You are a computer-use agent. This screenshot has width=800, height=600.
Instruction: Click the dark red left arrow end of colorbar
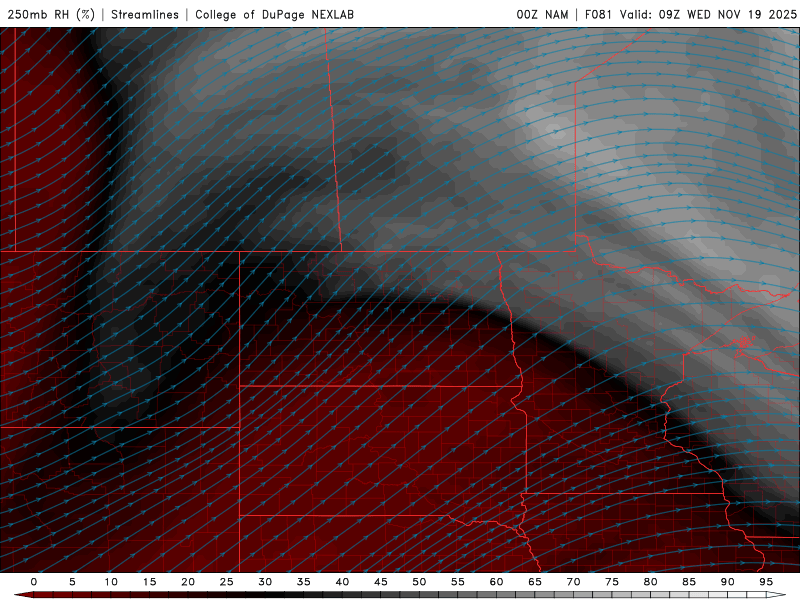click(23, 595)
